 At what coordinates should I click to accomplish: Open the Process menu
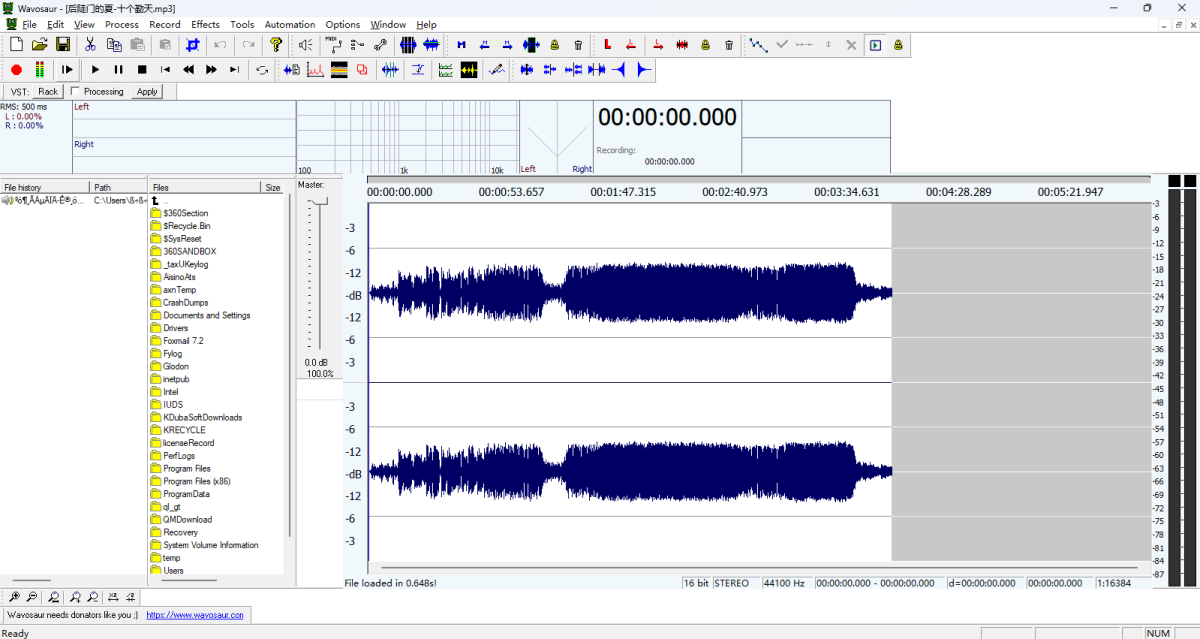pyautogui.click(x=122, y=24)
